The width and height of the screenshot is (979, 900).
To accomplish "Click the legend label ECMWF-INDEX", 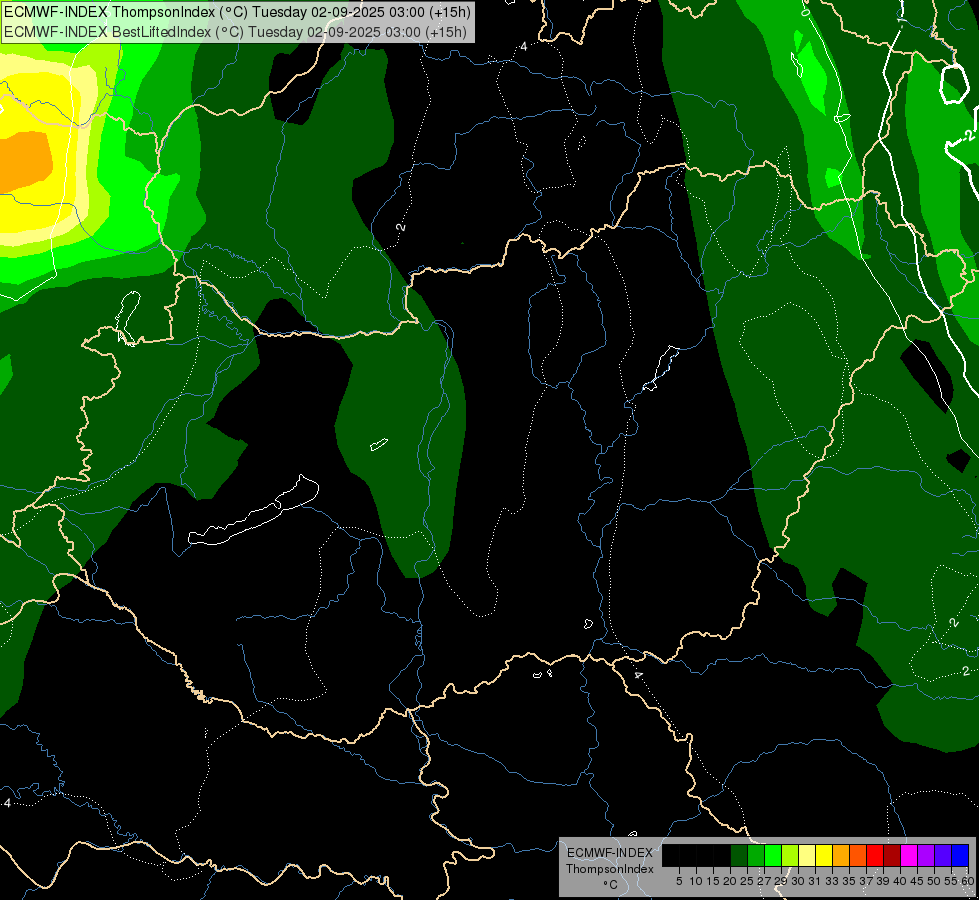I will click(x=610, y=853).
